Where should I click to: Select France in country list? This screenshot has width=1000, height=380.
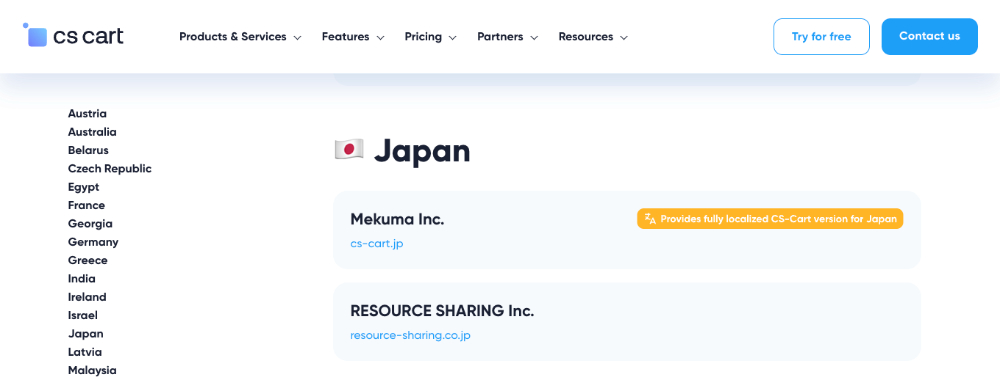[x=87, y=205]
